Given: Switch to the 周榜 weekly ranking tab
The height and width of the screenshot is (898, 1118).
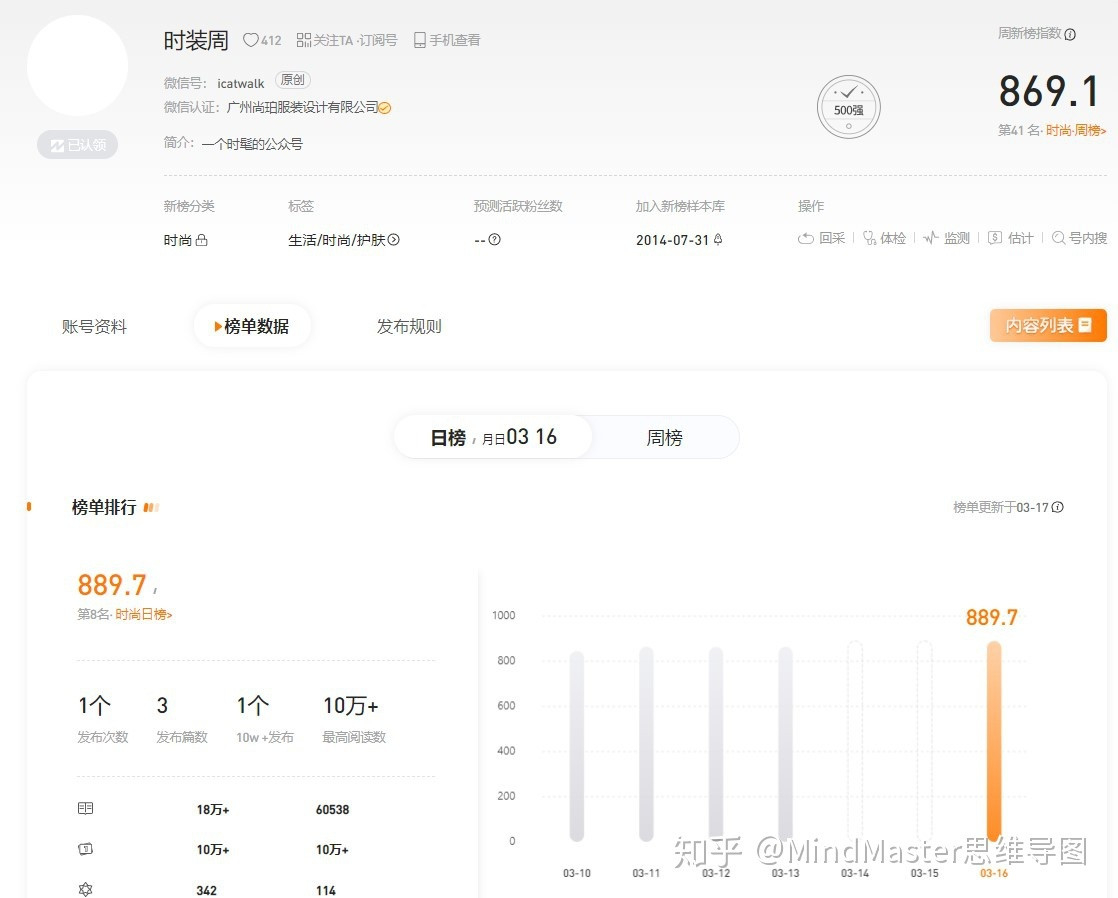Looking at the screenshot, I should click(663, 436).
